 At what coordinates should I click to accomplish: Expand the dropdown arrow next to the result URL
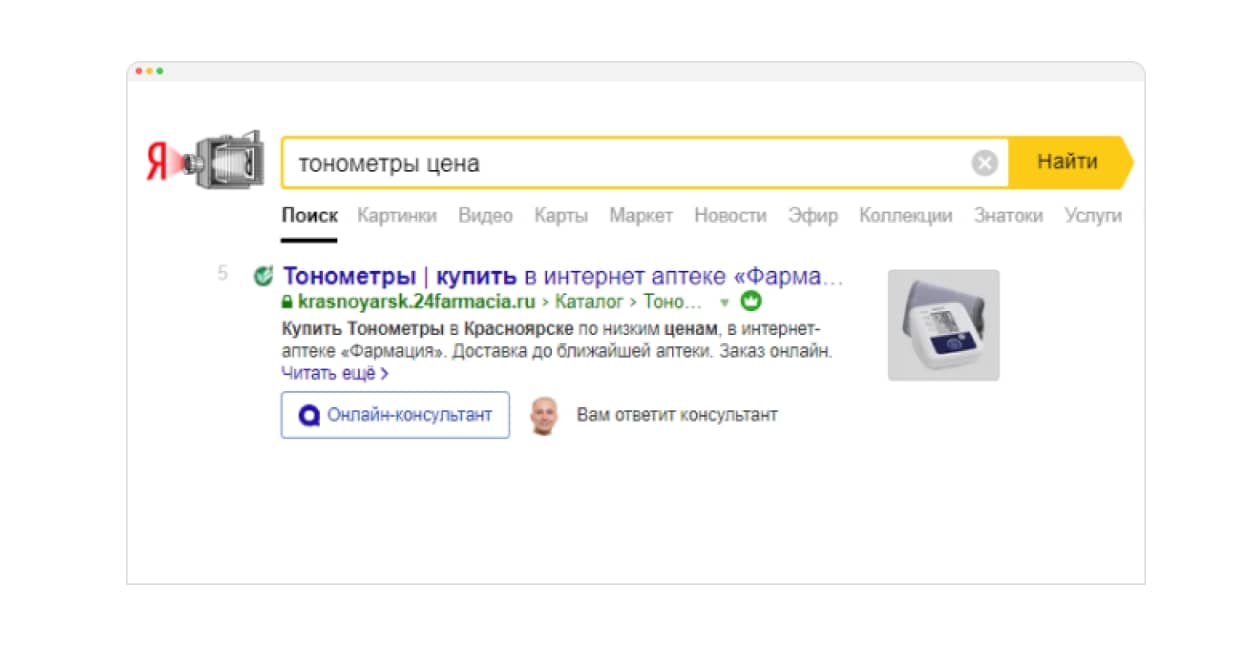click(x=725, y=302)
